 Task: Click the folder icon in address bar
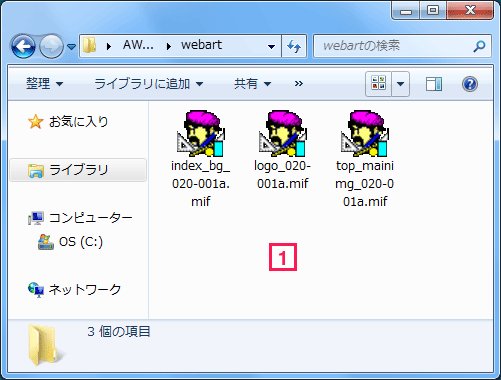[89, 45]
